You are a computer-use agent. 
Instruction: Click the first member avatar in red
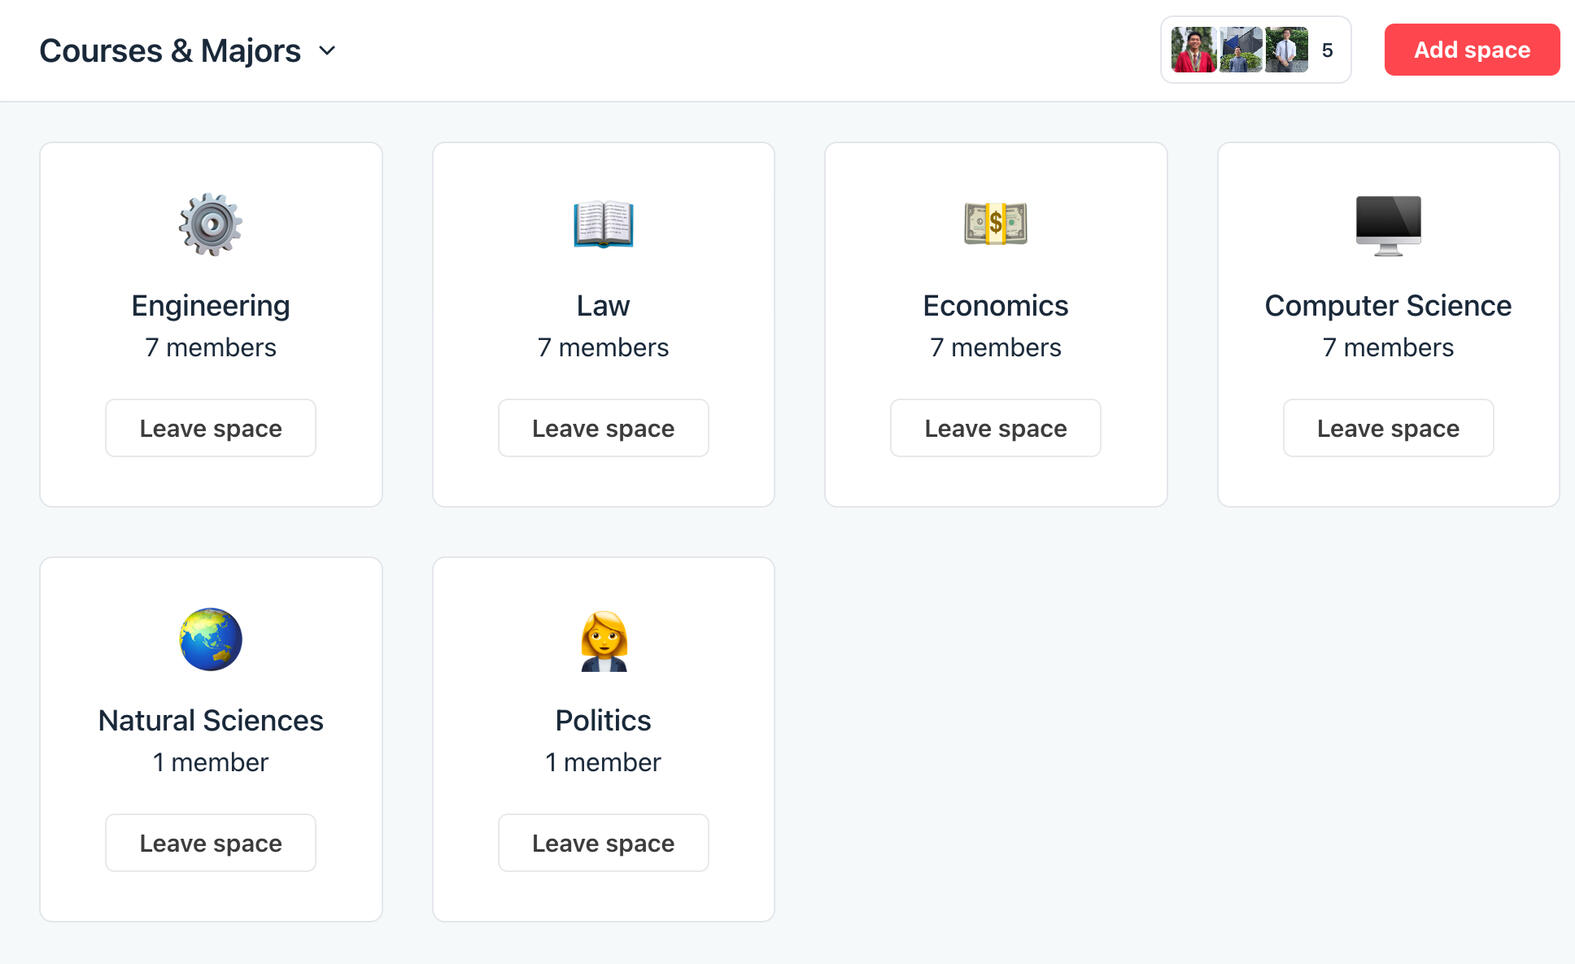click(x=1193, y=50)
